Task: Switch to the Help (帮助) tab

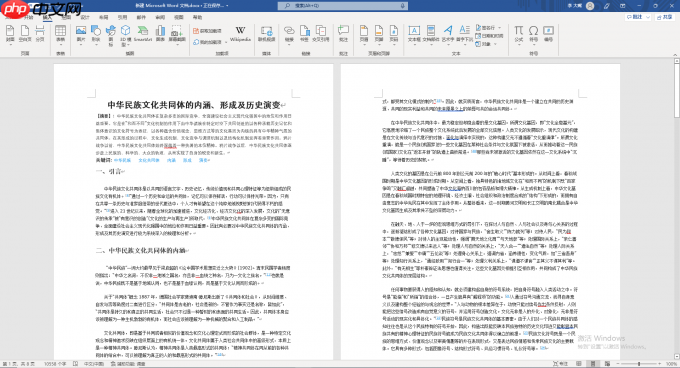Action: pos(197,17)
